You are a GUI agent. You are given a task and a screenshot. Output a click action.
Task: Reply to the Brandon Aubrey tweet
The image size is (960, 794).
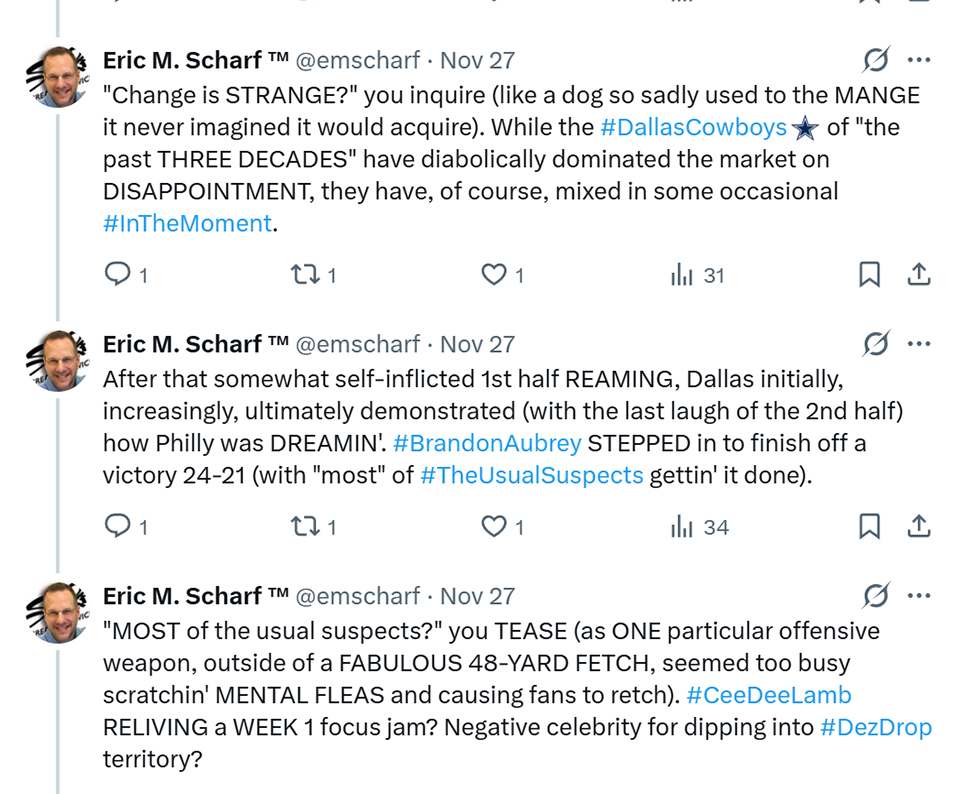coord(119,526)
